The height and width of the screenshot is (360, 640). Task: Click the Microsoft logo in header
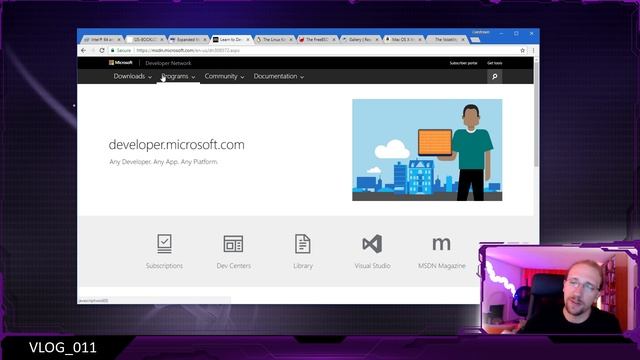click(x=121, y=63)
